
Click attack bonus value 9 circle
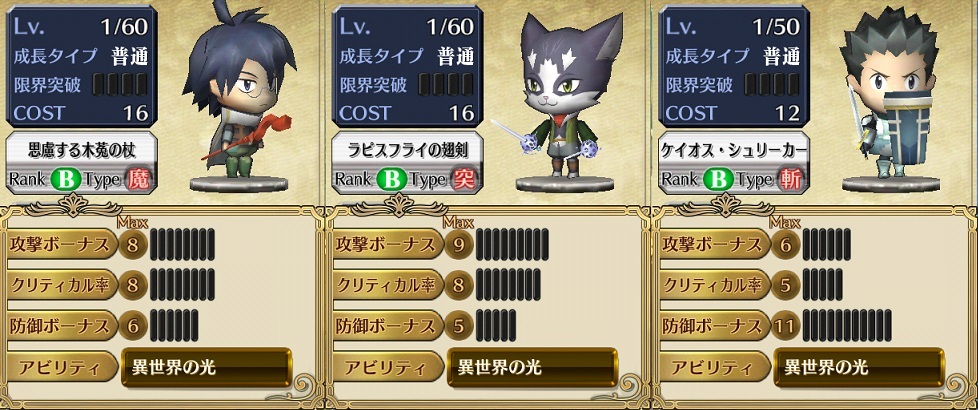[x=460, y=244]
